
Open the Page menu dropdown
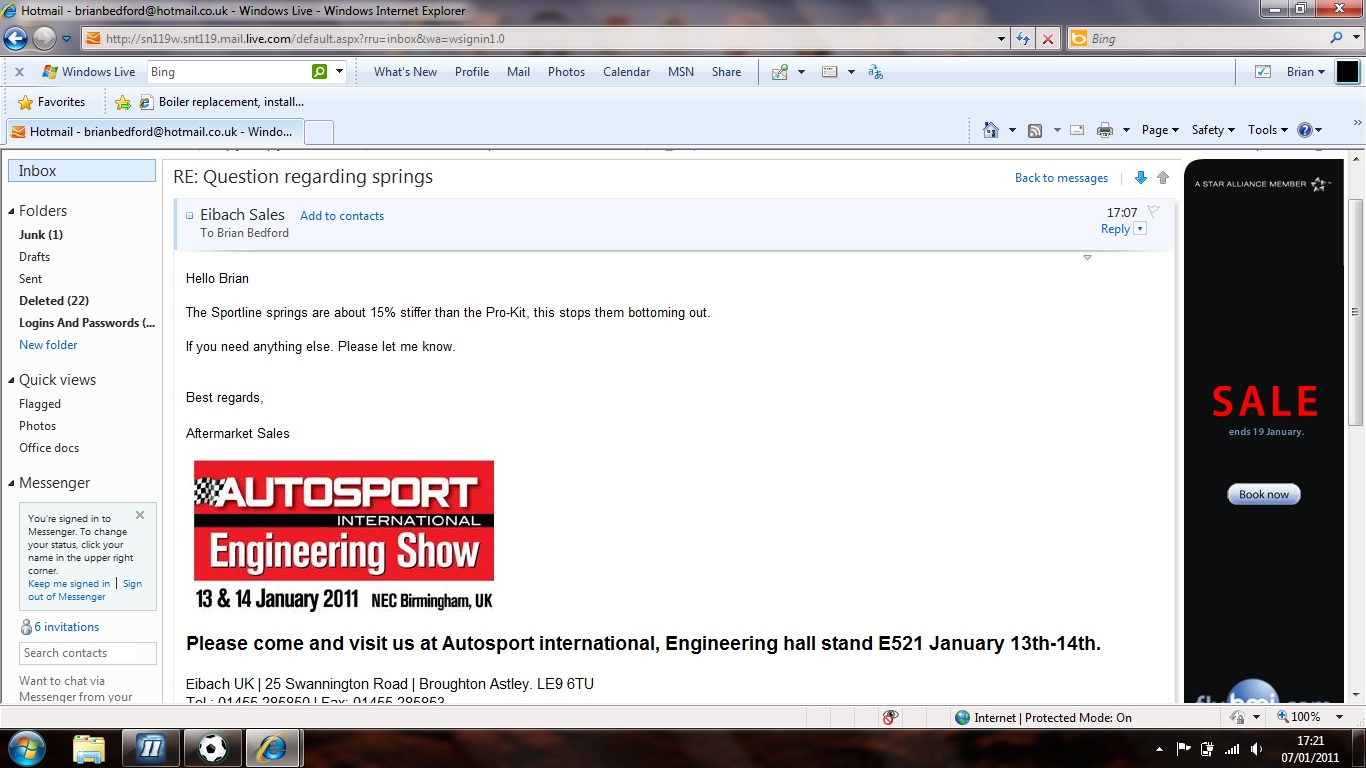(x=1160, y=130)
